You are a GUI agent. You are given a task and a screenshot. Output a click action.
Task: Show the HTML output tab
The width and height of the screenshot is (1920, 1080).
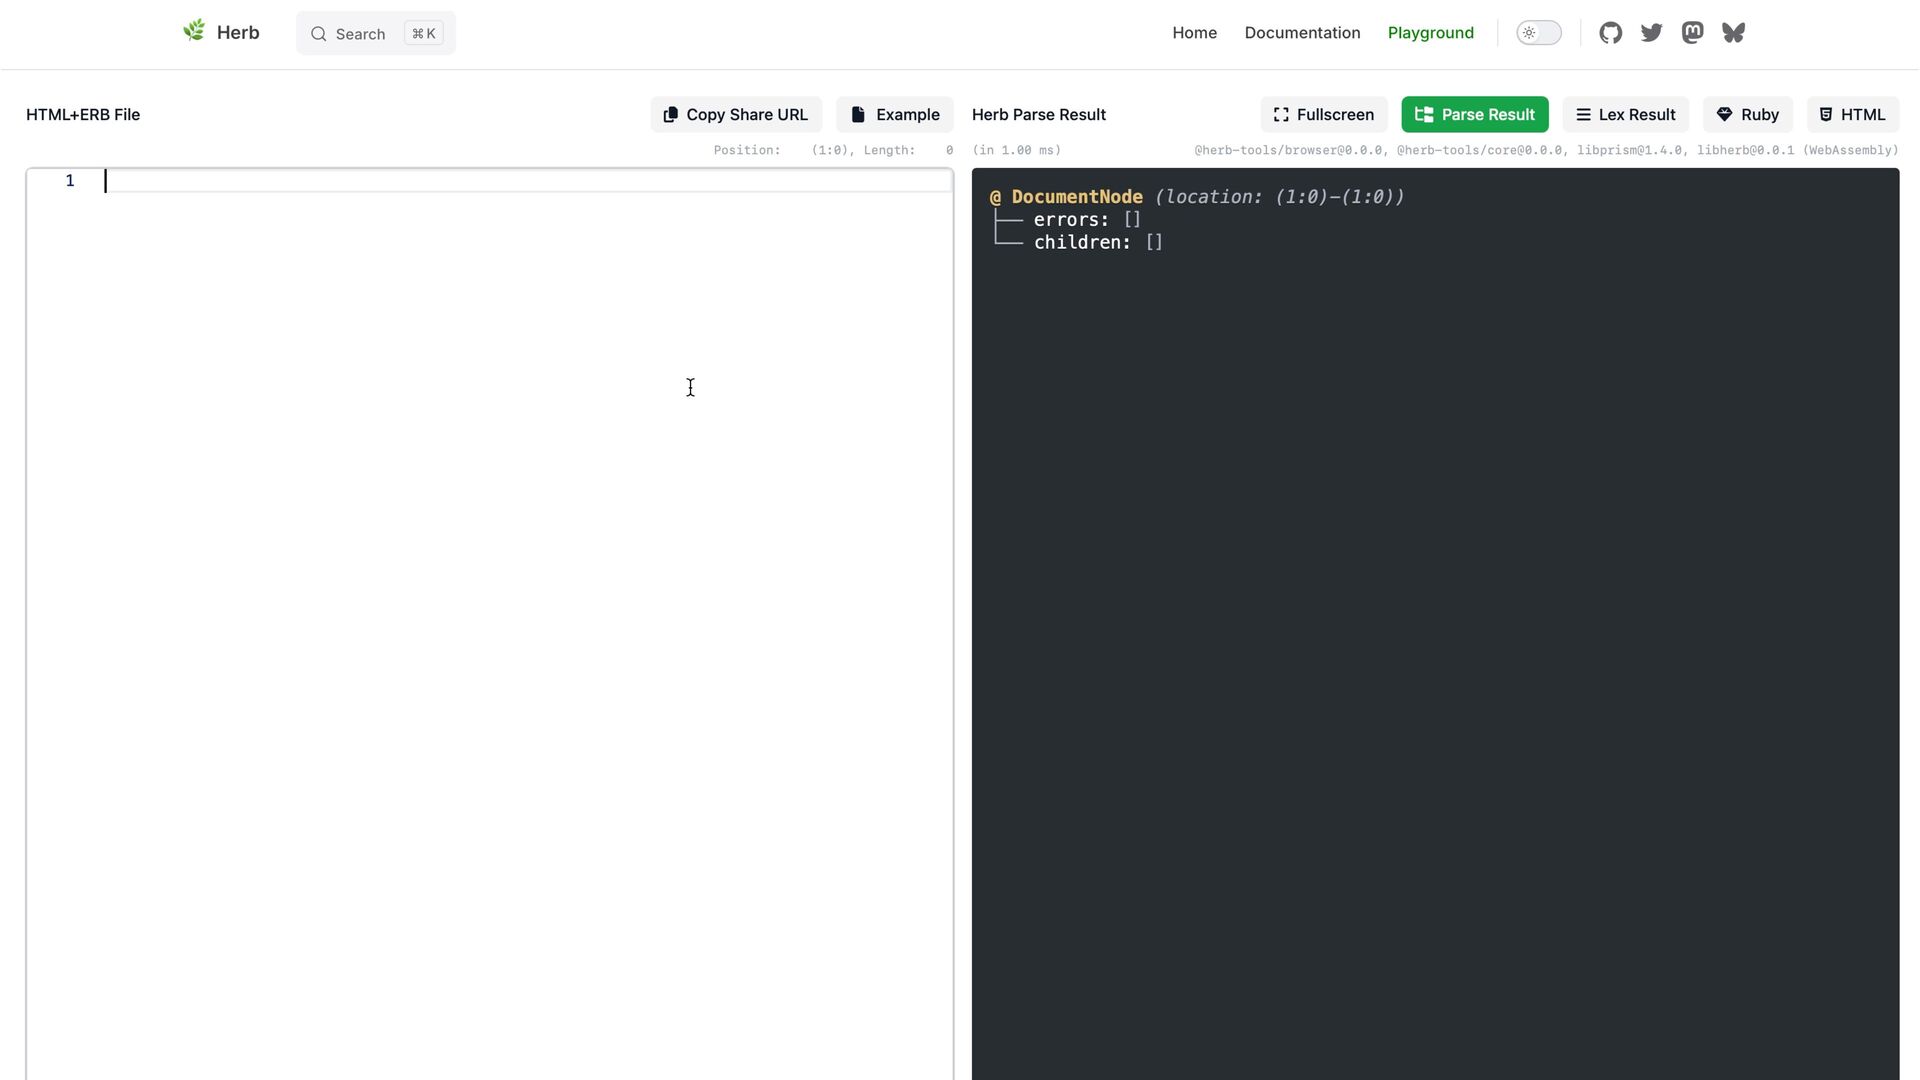[x=1852, y=115]
